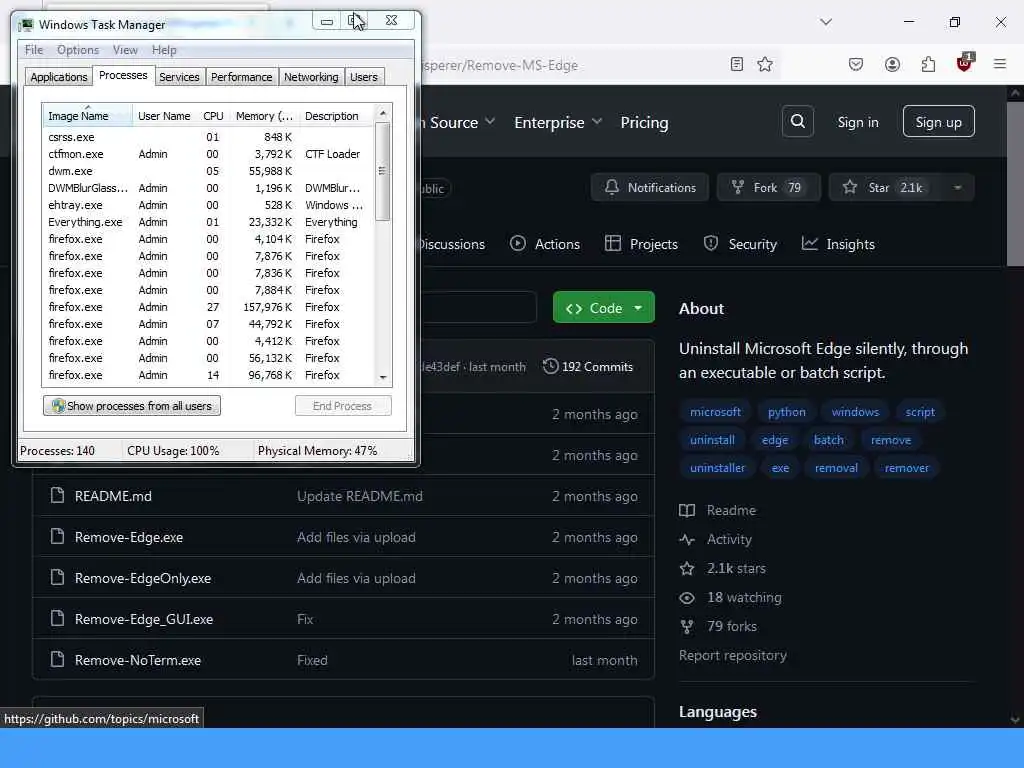Open Firefox hamburger application menu
Screen dimensions: 1024x768
pos(1000,64)
